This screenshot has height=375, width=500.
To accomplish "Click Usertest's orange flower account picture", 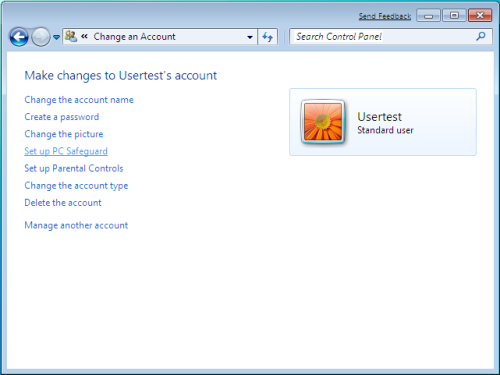I will pyautogui.click(x=323, y=122).
